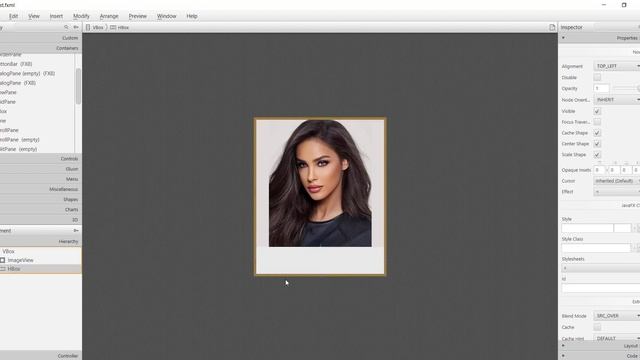
Task: Uncheck the Visible checkbox
Action: (597, 111)
